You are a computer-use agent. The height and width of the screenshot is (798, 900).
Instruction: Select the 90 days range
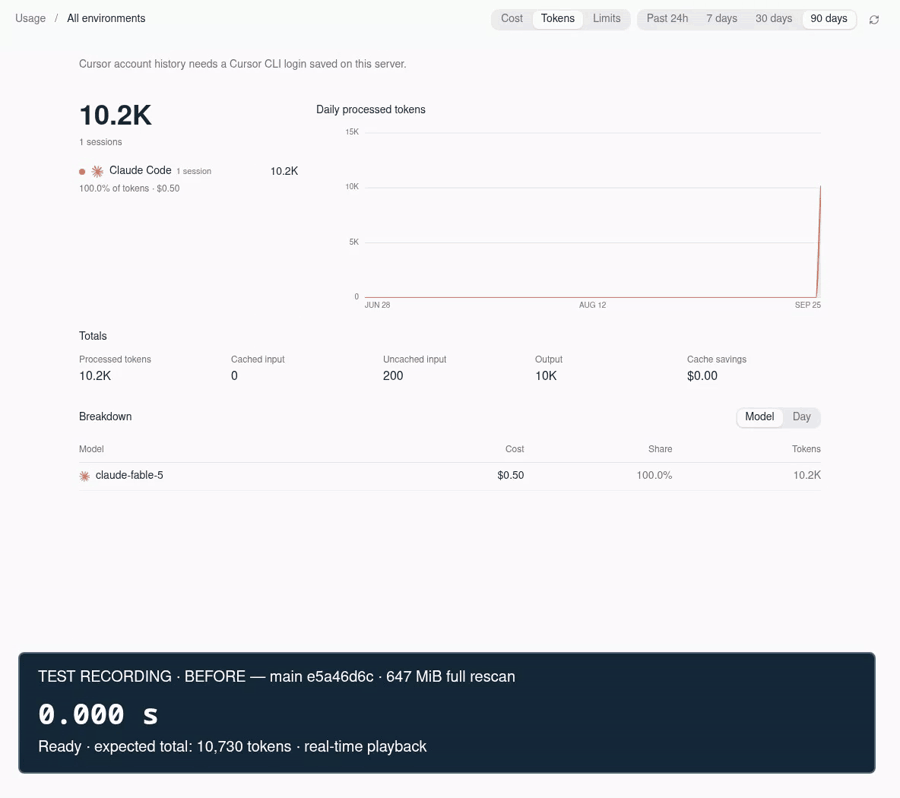pos(828,18)
